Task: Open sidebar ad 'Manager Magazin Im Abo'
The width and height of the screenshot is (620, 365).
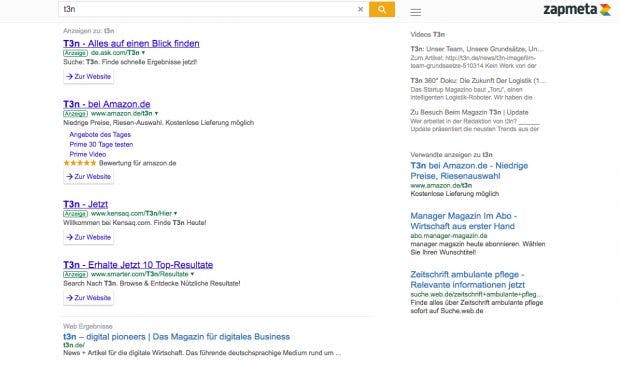Action: (463, 221)
